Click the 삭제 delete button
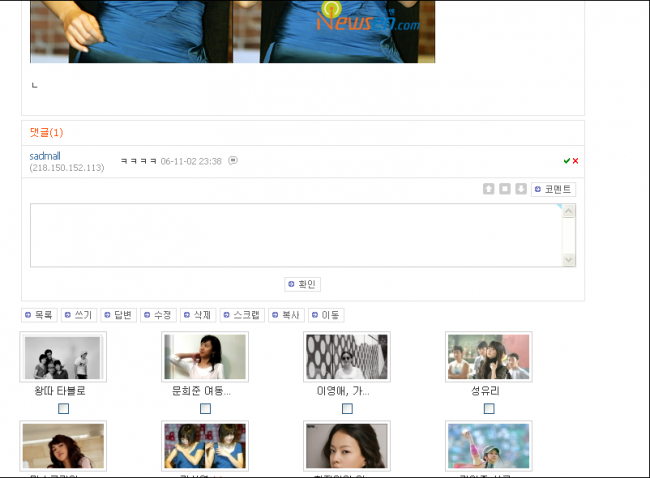Screen dimensions: 650x478 [197, 315]
